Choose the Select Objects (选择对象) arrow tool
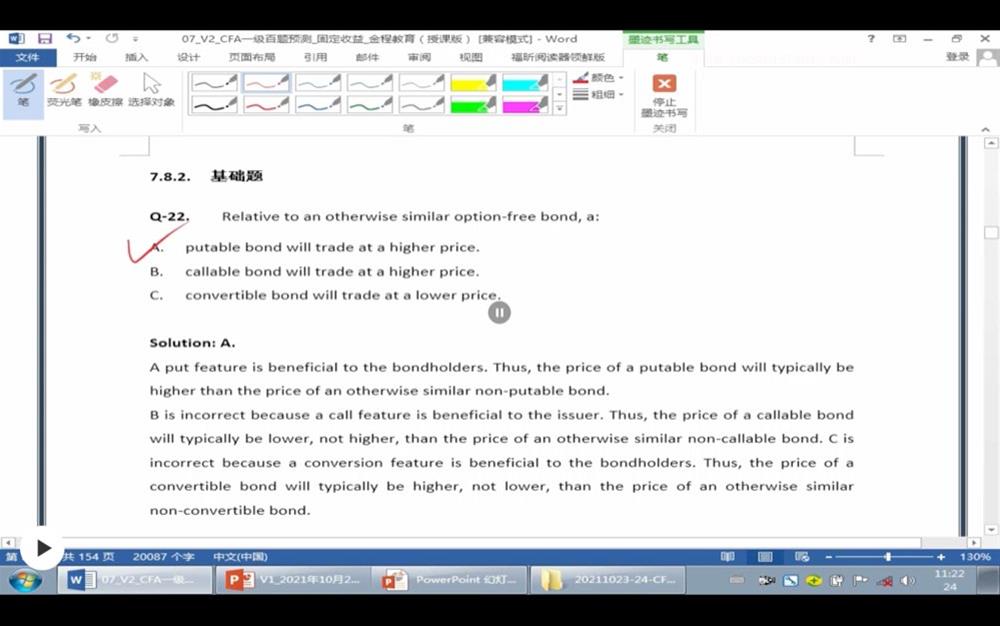 [x=151, y=91]
